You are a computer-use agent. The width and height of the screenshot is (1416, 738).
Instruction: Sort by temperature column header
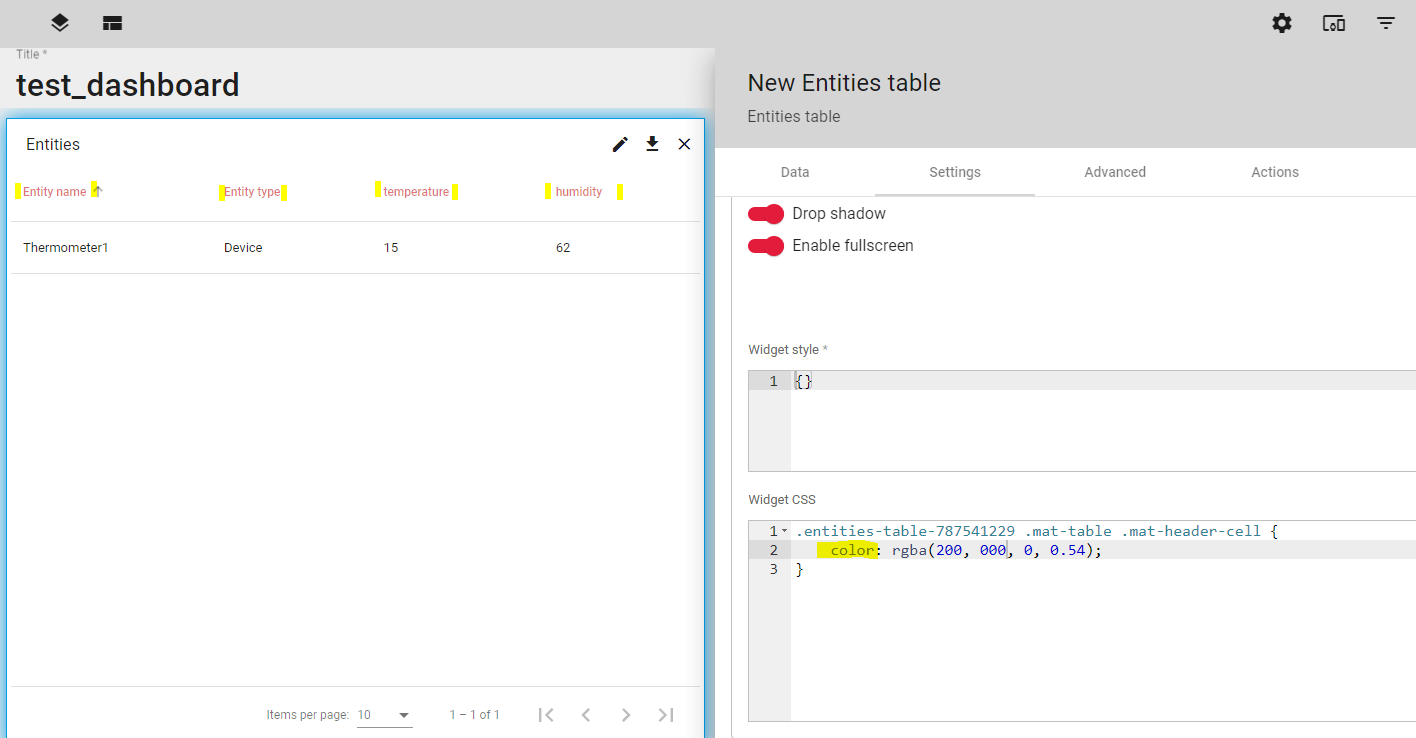[x=416, y=192]
